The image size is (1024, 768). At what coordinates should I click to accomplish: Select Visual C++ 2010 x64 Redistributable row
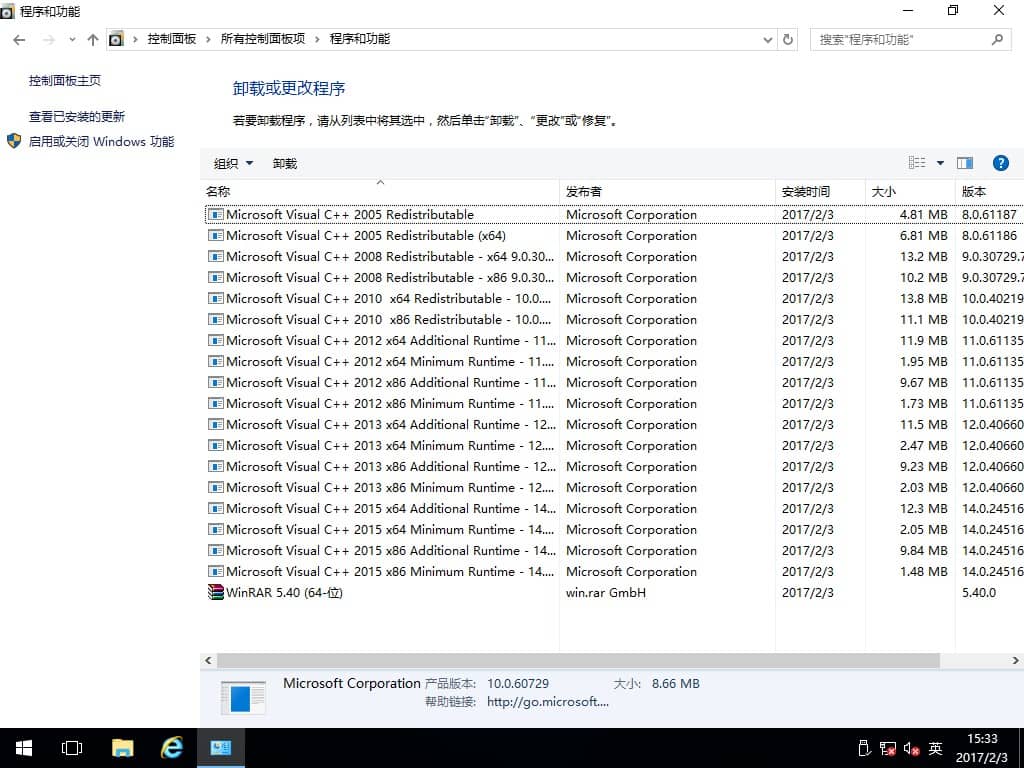[x=614, y=298]
